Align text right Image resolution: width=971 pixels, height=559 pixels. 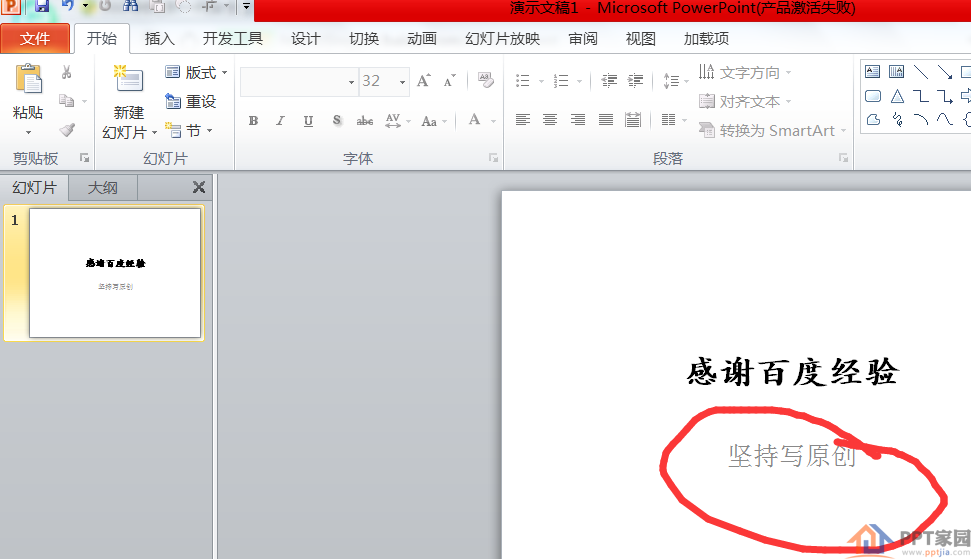click(x=578, y=119)
